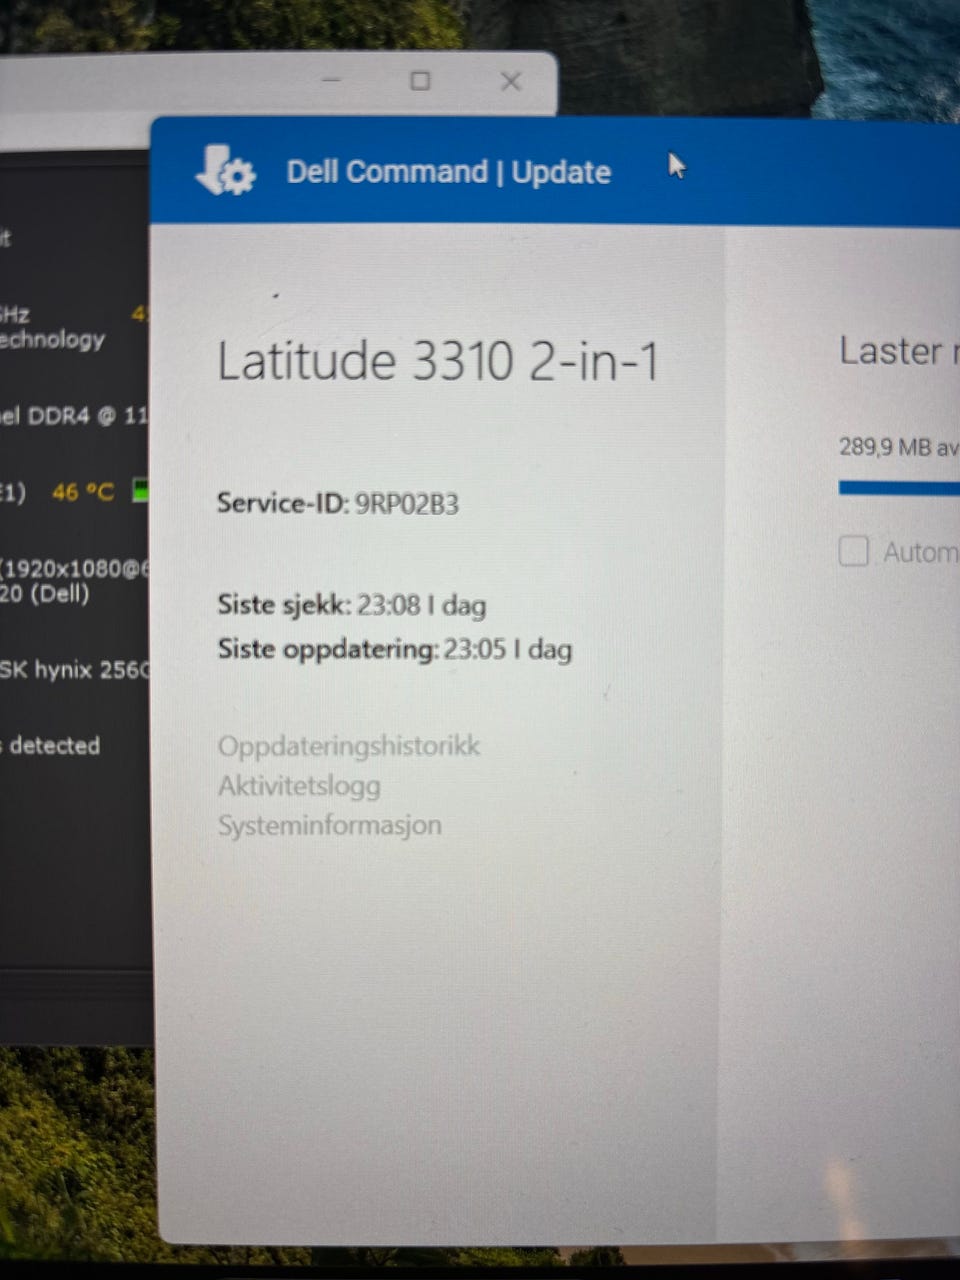Click the Latitude 3310 2-in-1 heading
960x1280 pixels.
click(x=438, y=361)
